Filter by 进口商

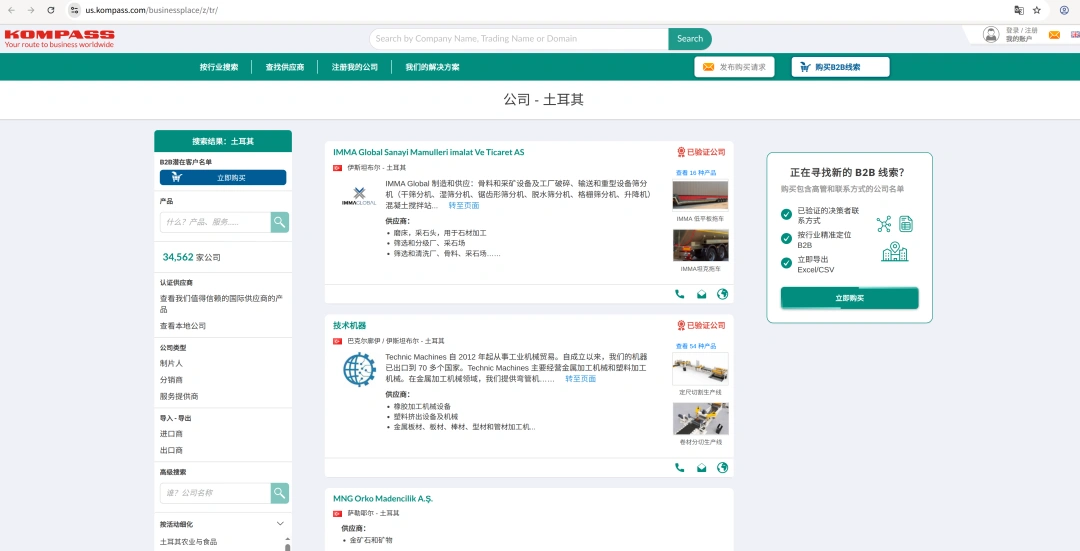point(172,434)
